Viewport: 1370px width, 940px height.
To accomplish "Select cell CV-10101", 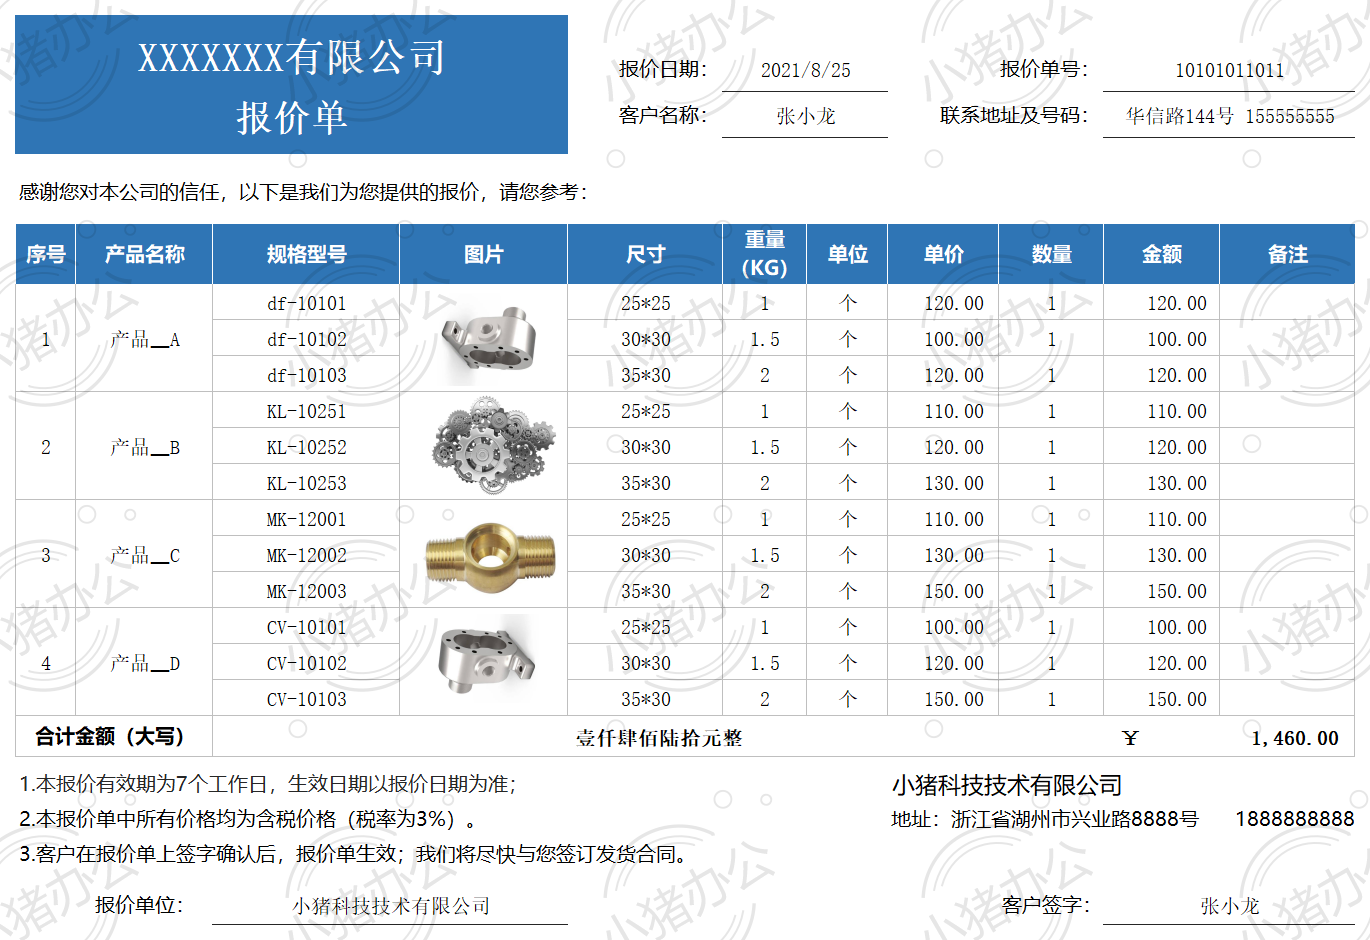I will pos(307,627).
